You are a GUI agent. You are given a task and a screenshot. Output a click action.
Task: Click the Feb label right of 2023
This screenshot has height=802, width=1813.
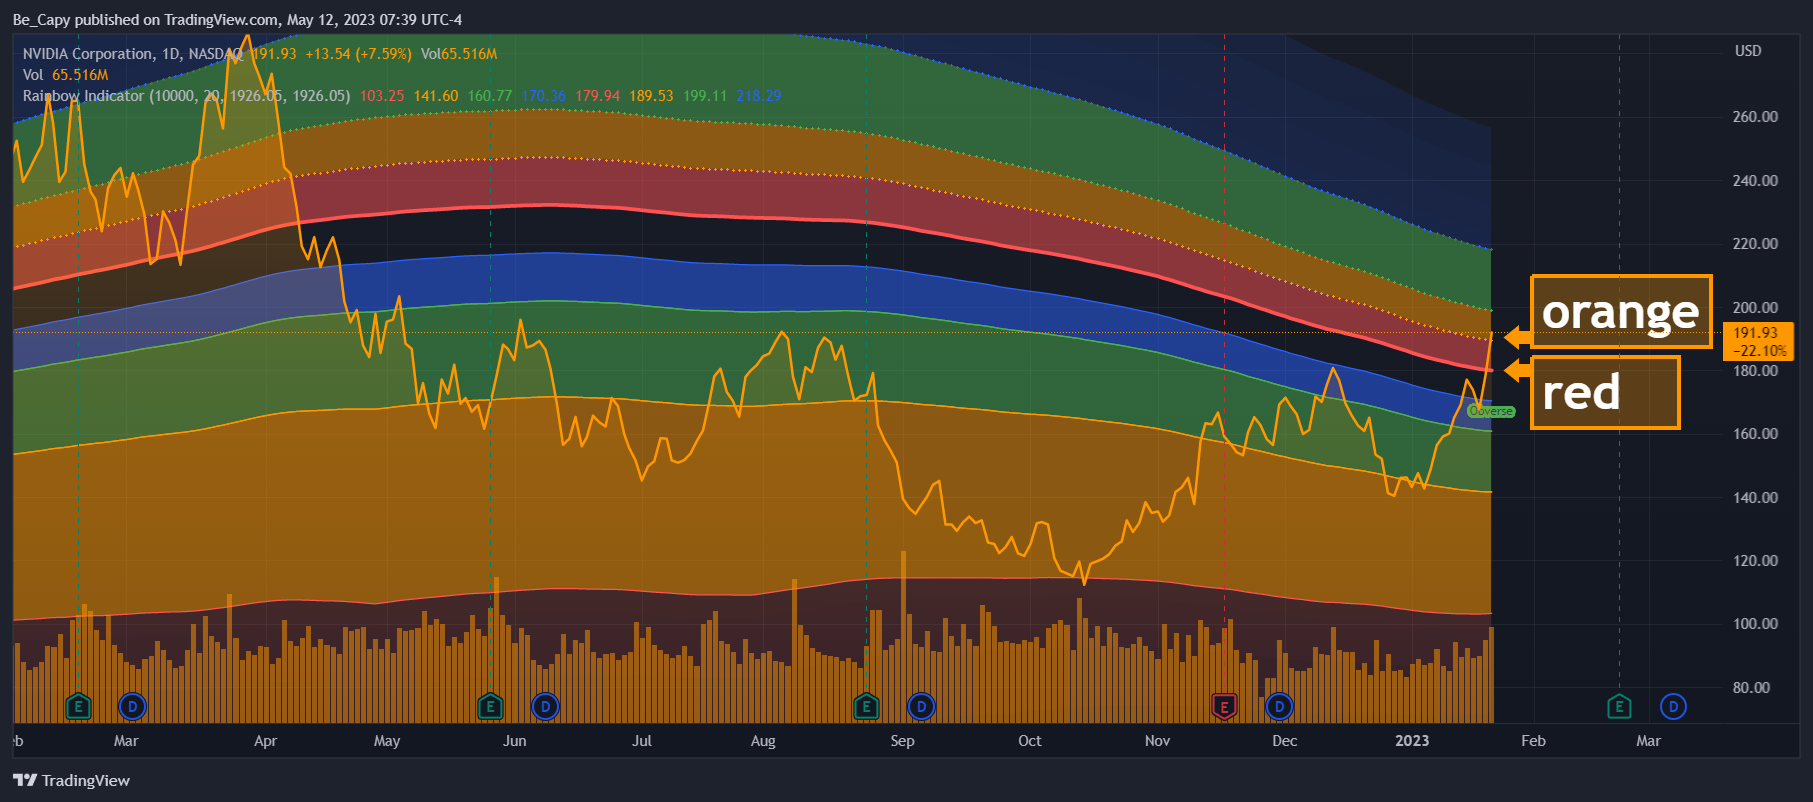pyautogui.click(x=1533, y=741)
